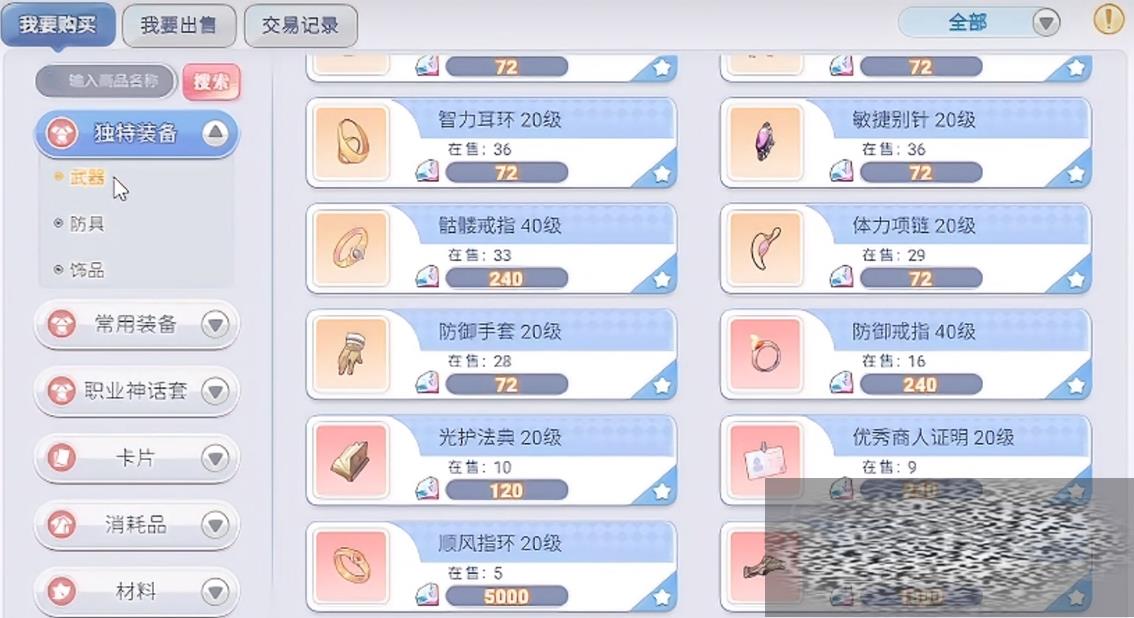
Task: Switch to the 我要出售 tab
Action: pos(179,25)
